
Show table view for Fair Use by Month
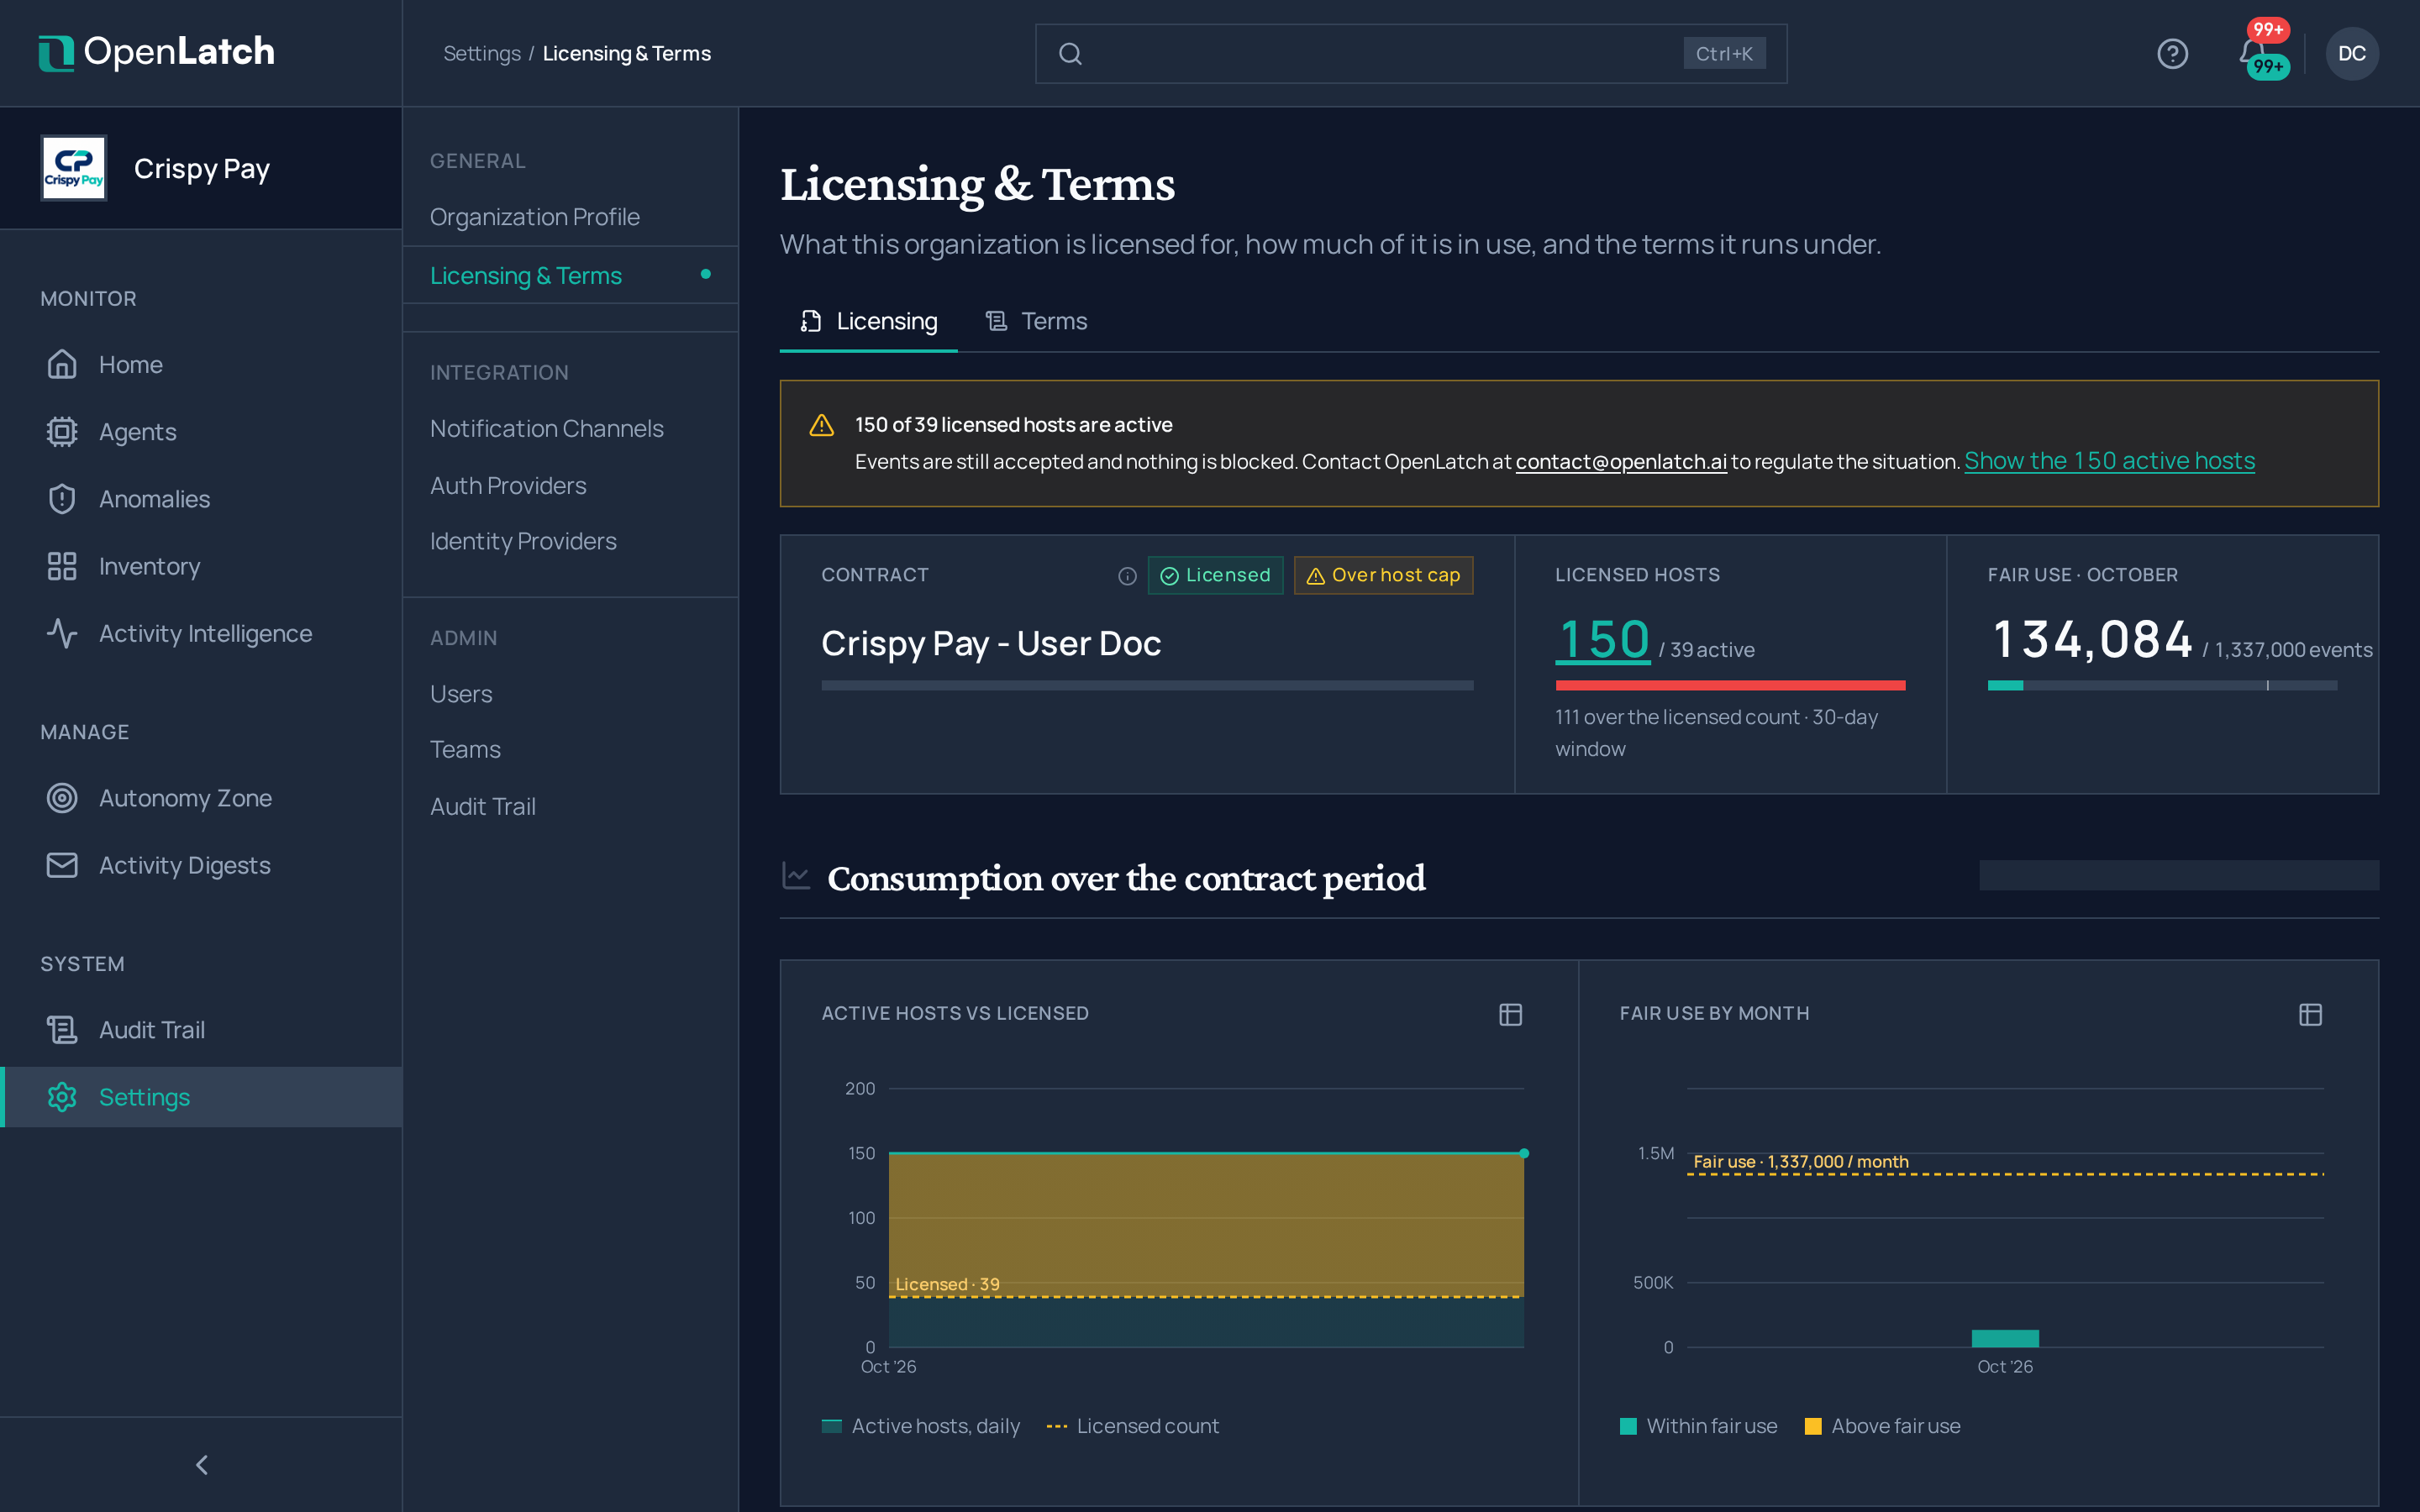[x=2310, y=1014]
